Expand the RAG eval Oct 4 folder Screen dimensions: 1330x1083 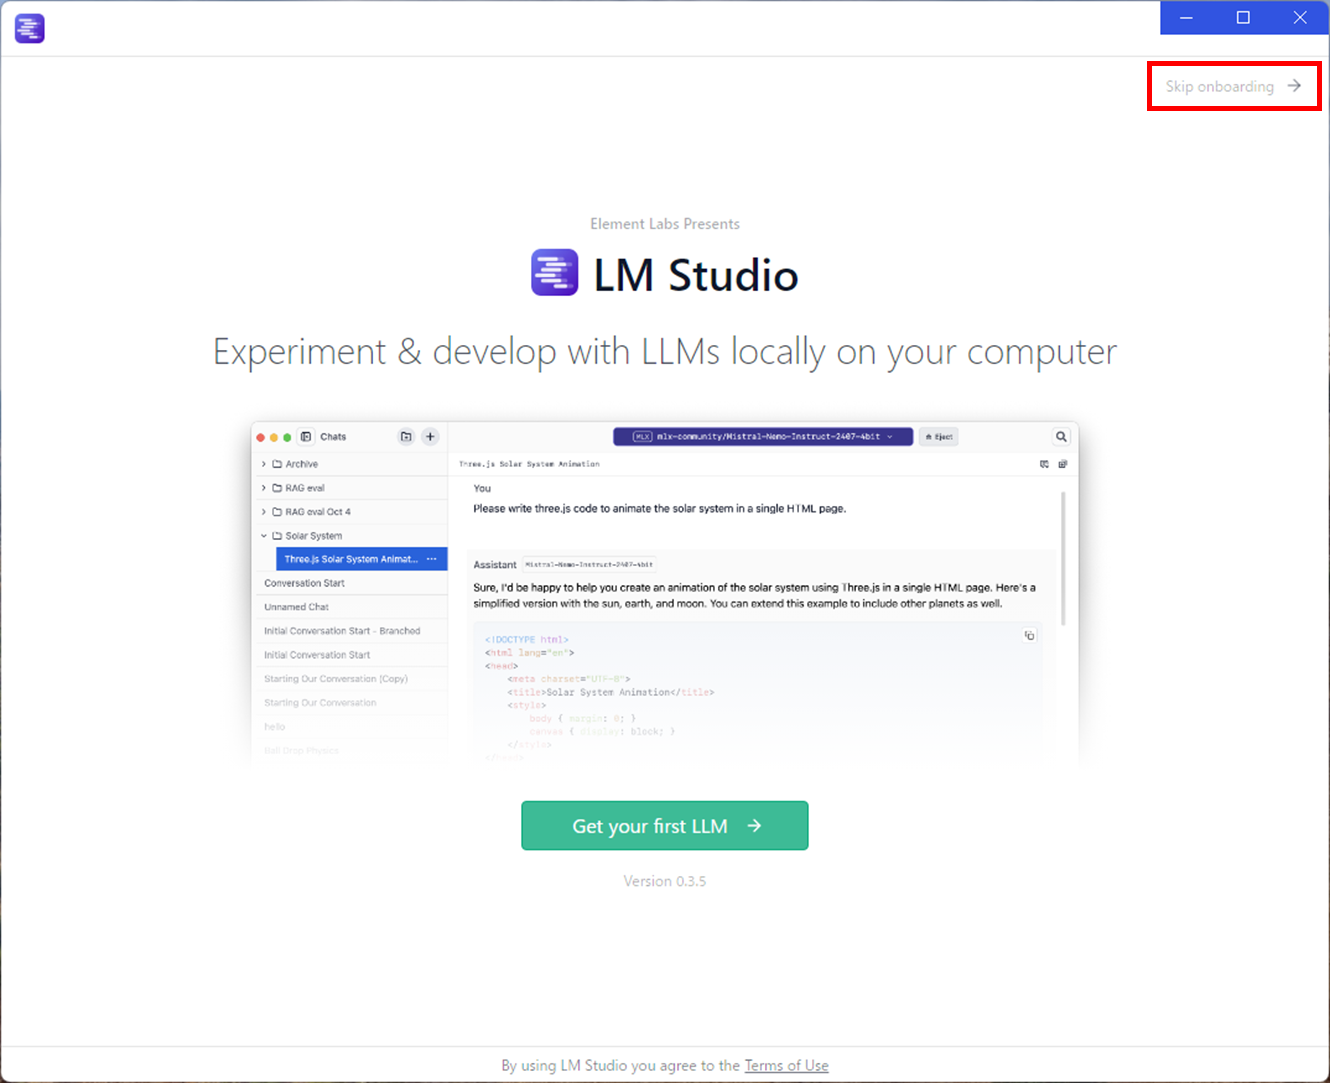263,511
